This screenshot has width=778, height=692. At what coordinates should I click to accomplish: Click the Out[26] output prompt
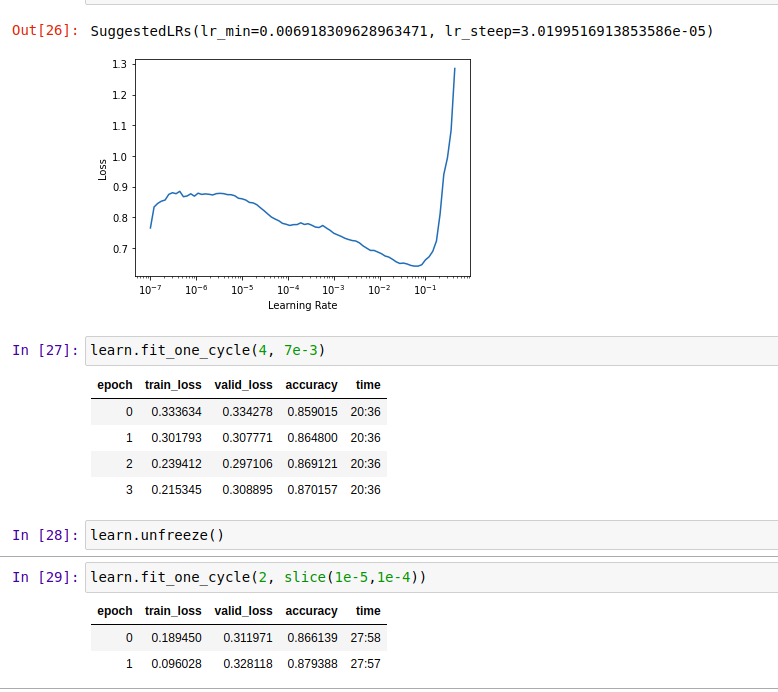[x=44, y=31]
